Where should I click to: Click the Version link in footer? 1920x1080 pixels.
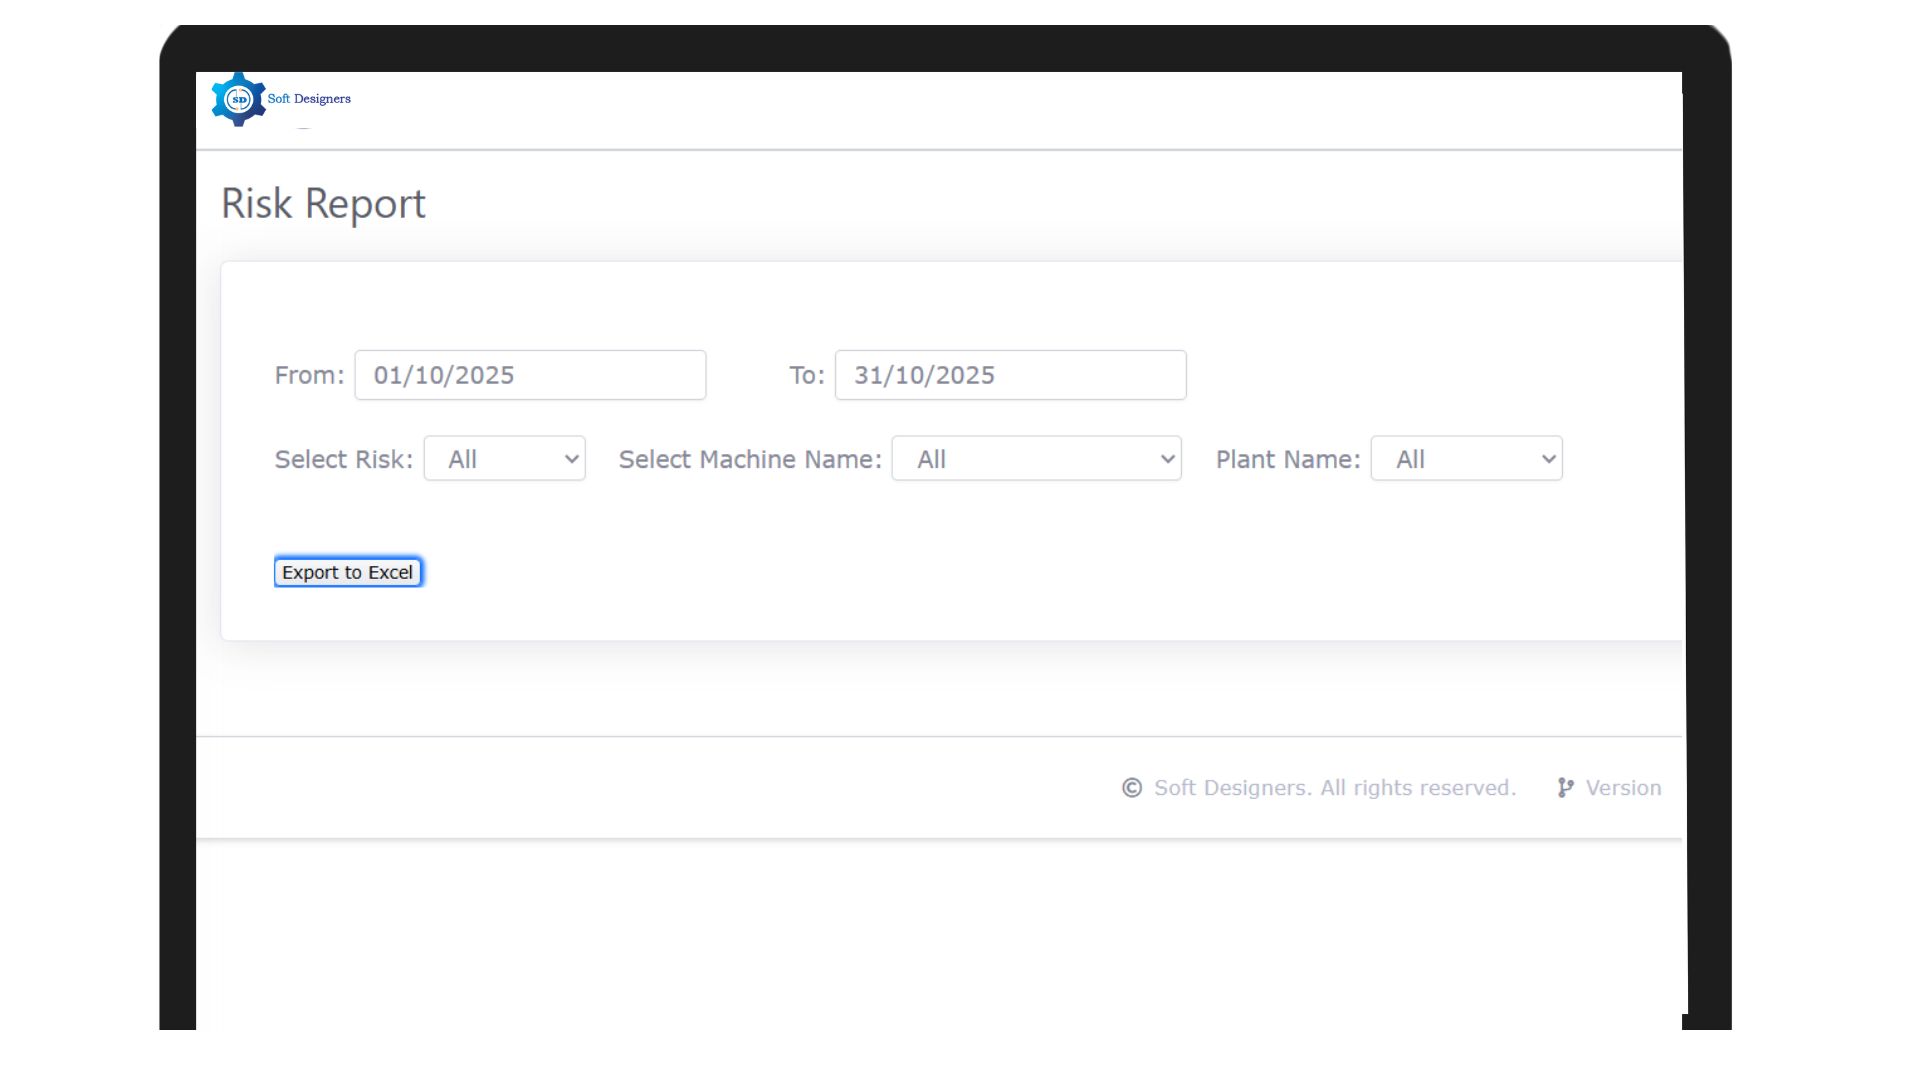point(1623,788)
